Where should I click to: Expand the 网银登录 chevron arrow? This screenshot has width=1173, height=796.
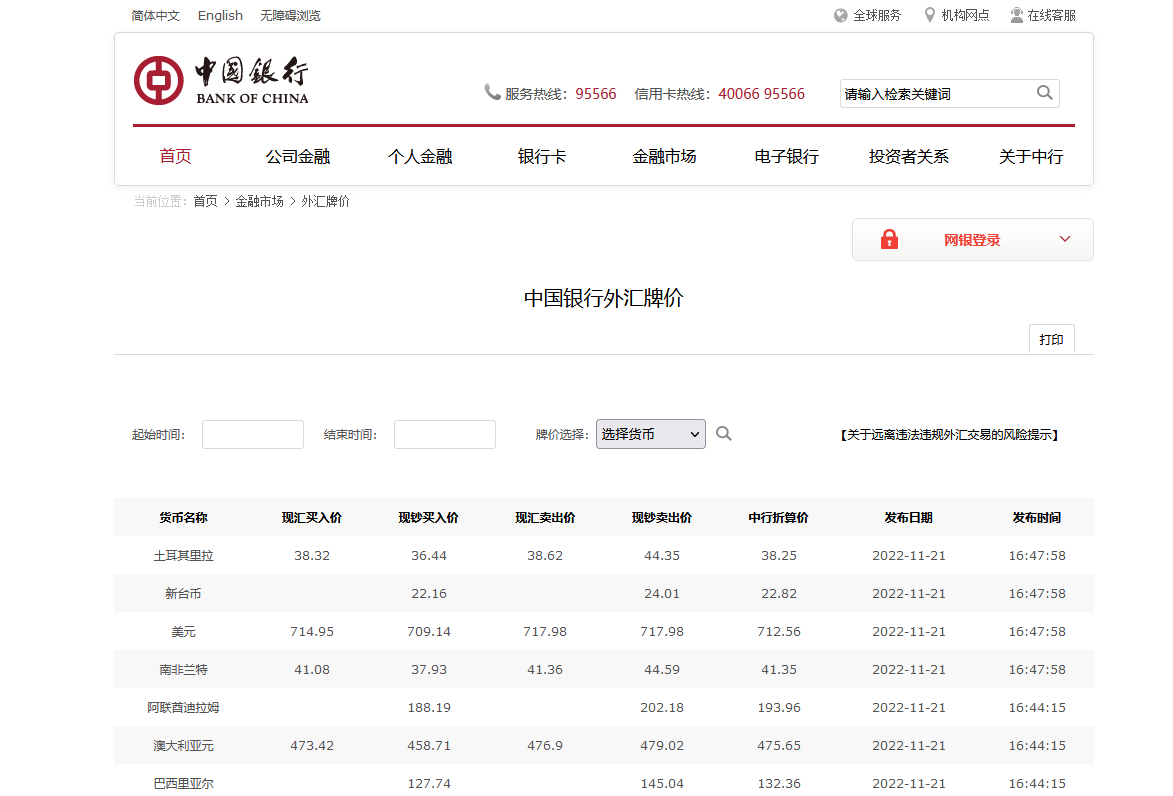1065,239
